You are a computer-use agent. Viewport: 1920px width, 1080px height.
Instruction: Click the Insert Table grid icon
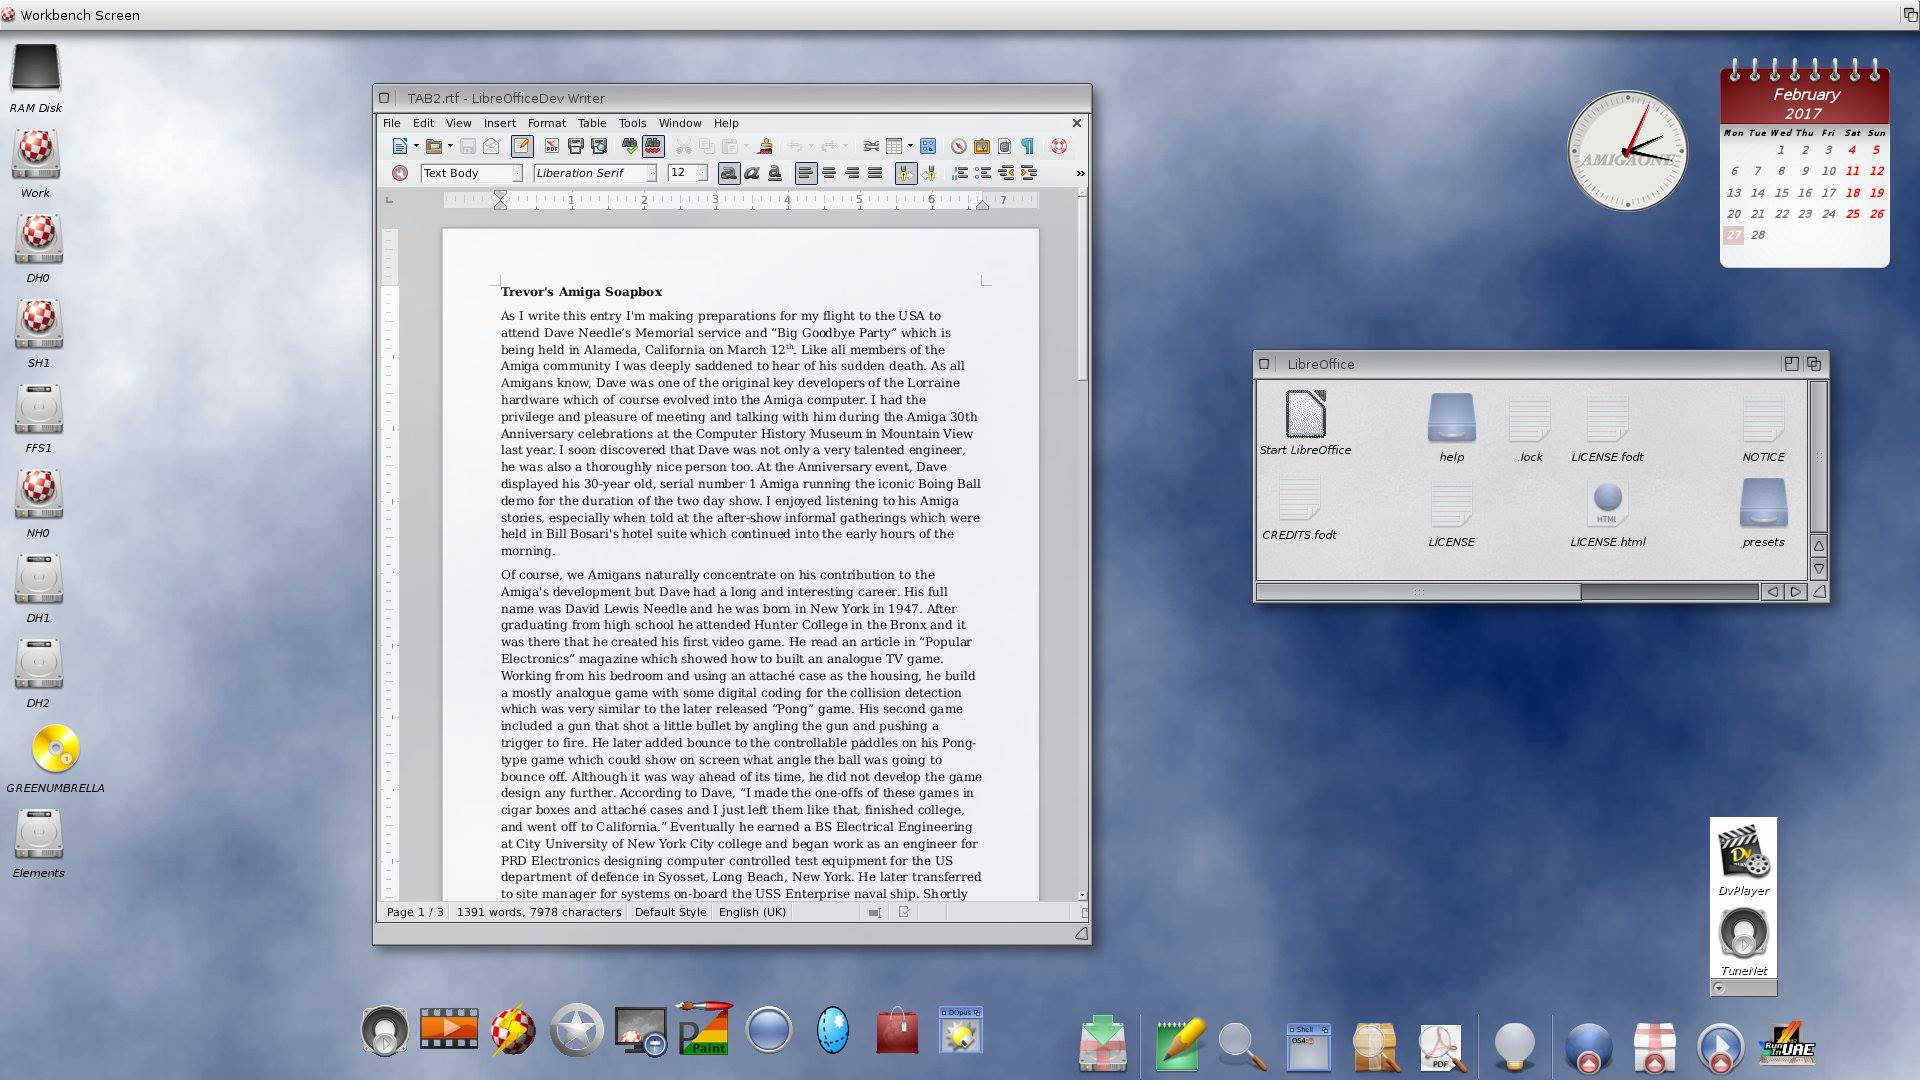894,146
